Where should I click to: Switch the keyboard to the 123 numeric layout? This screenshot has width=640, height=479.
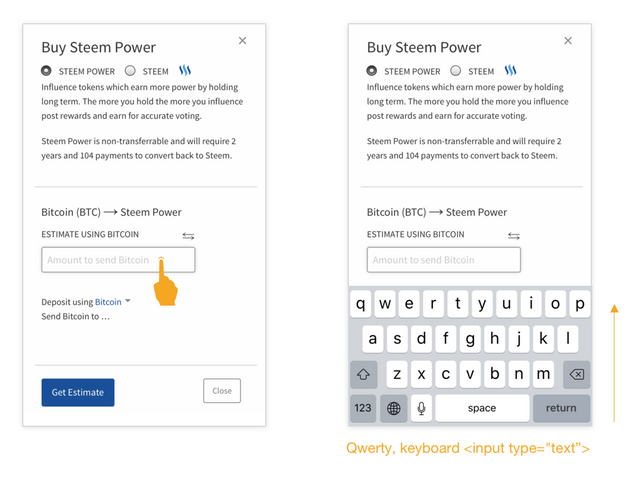click(363, 408)
